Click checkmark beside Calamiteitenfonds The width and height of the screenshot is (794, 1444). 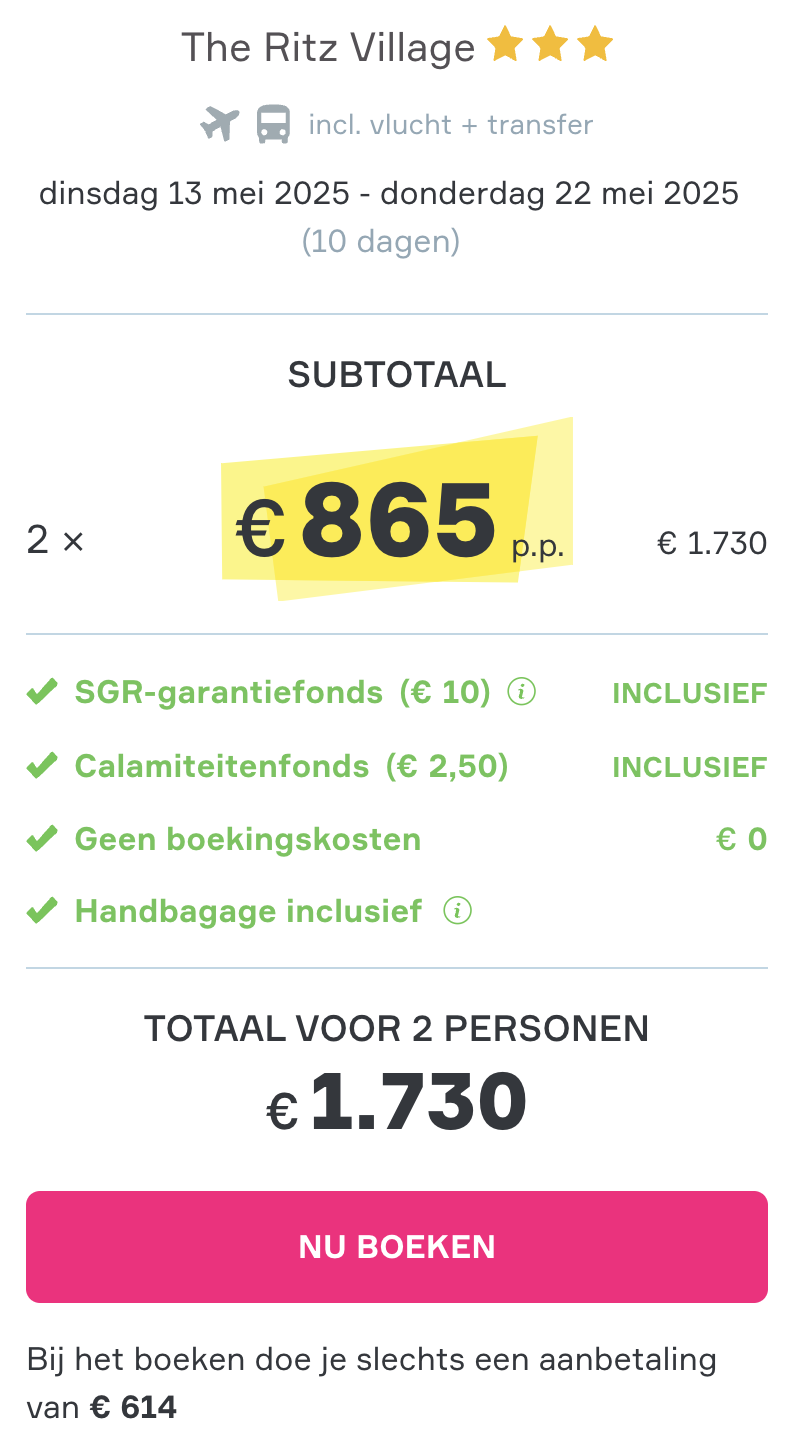click(41, 766)
